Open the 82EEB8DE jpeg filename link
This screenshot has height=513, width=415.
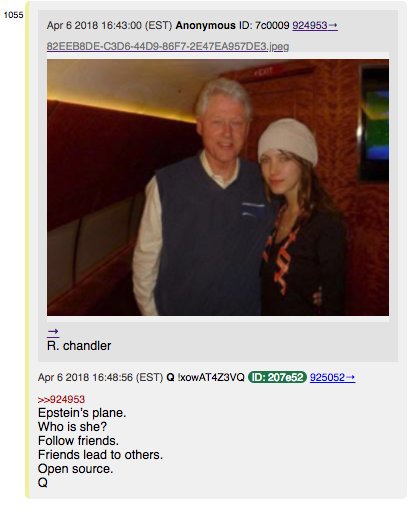168,46
